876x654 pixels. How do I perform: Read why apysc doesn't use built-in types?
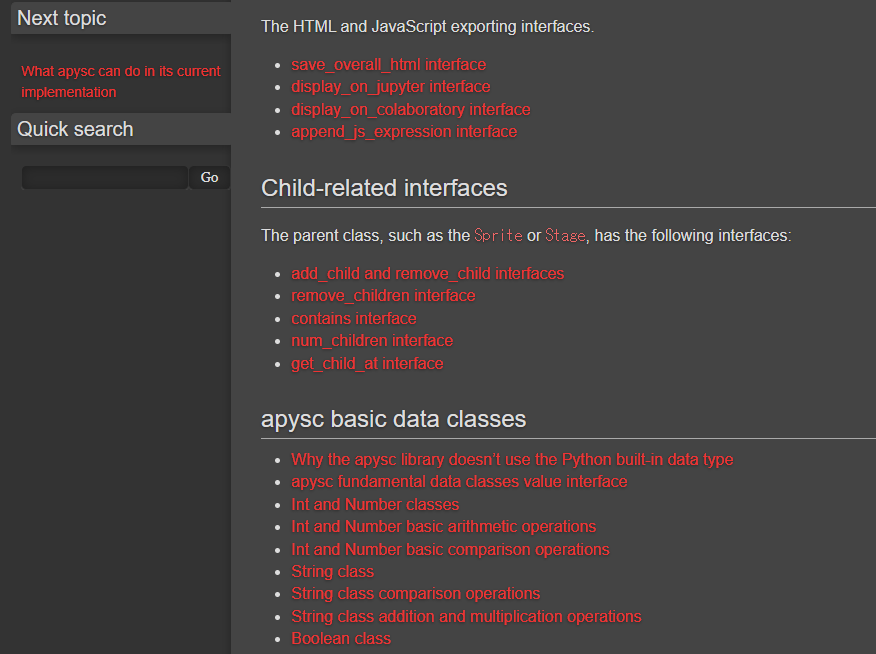pos(512,459)
